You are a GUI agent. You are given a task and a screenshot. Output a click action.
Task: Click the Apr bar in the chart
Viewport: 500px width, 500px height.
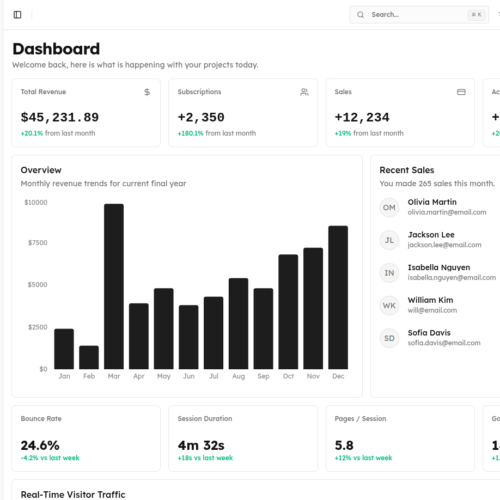[139, 336]
